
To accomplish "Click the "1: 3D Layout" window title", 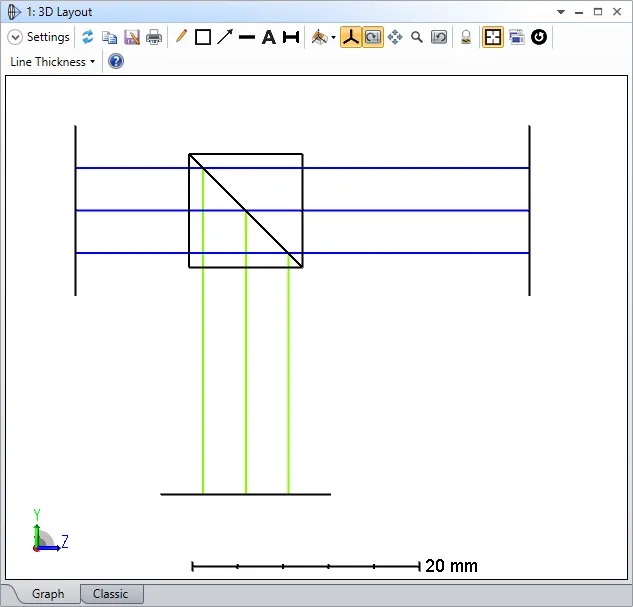I will 59,12.
